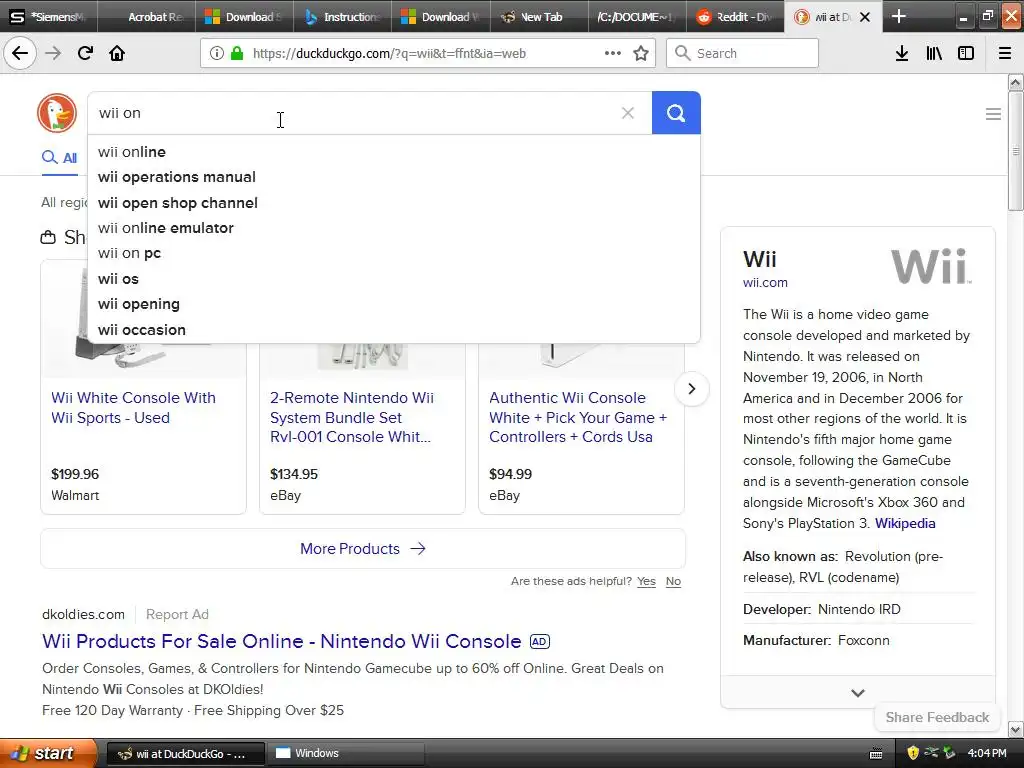The width and height of the screenshot is (1024, 768).
Task: Reload the current page
Action: point(85,53)
